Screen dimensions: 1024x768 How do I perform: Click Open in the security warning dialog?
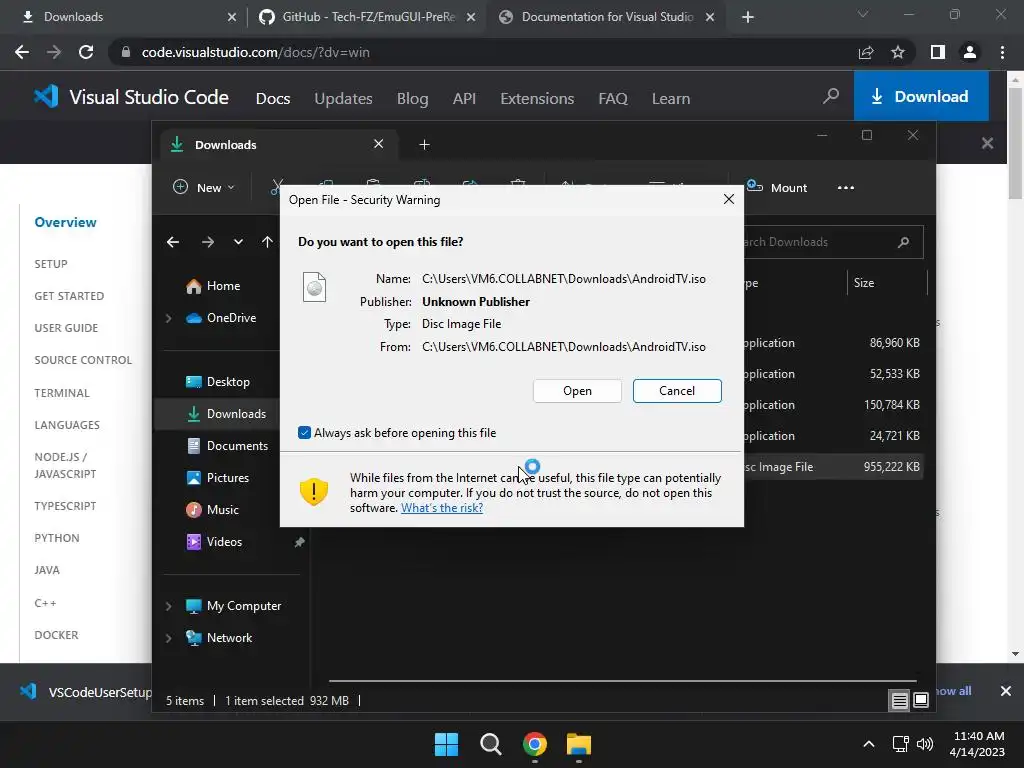click(x=577, y=391)
